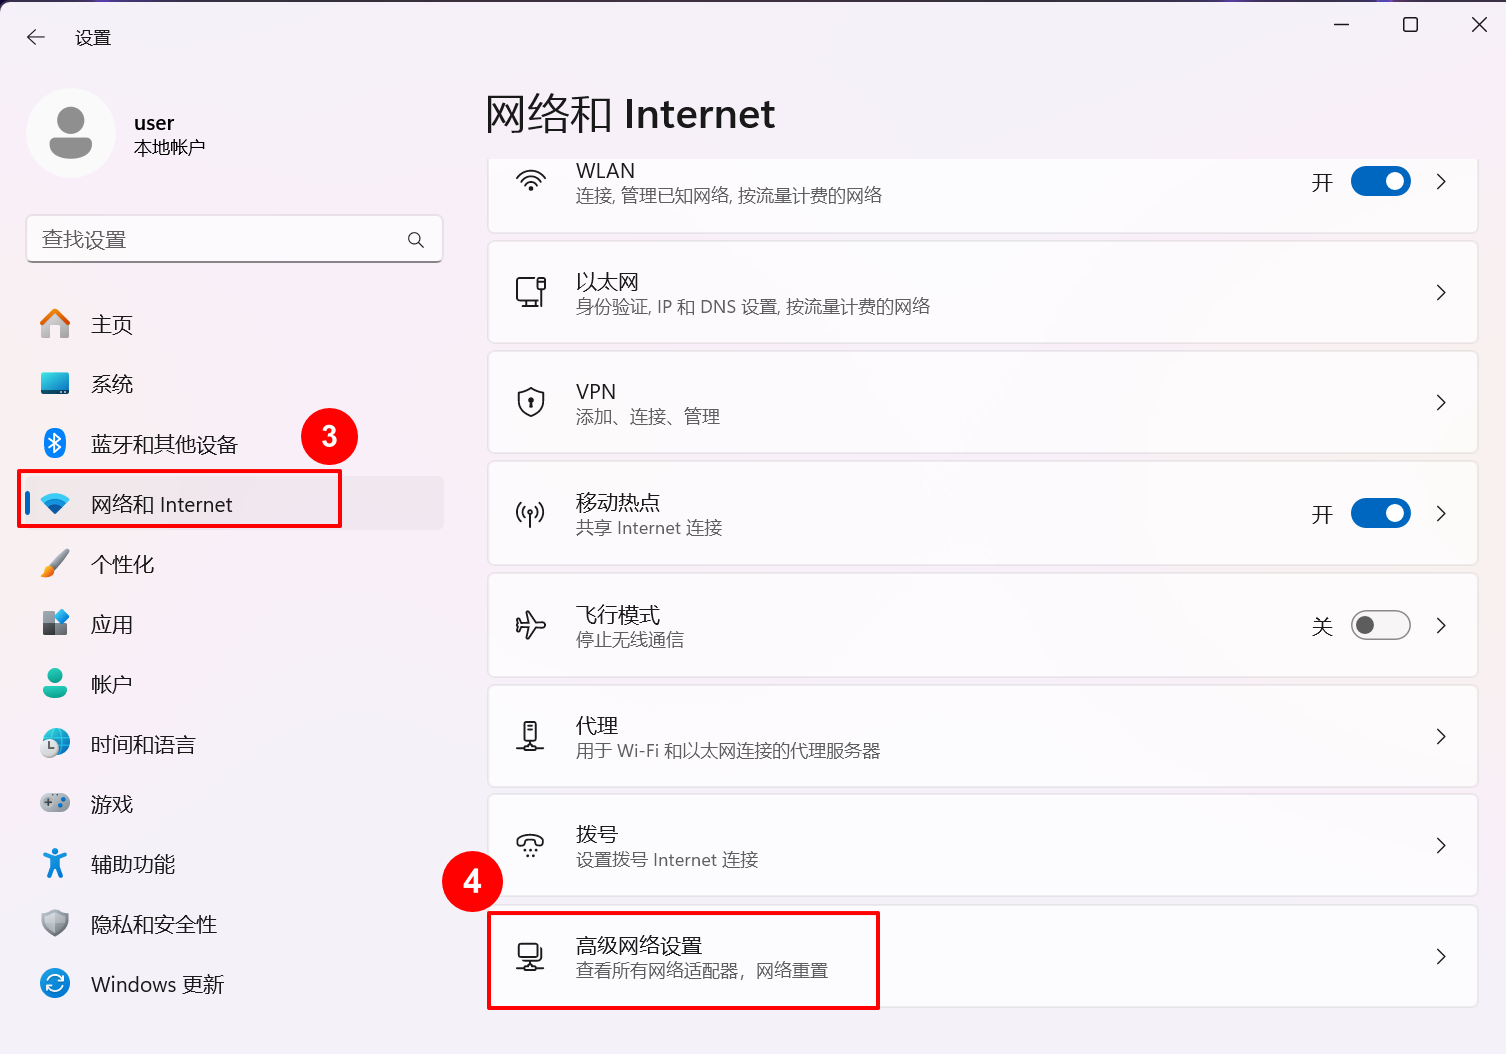Click the 游戏 gamepad icon
The width and height of the screenshot is (1506, 1054).
tap(55, 803)
